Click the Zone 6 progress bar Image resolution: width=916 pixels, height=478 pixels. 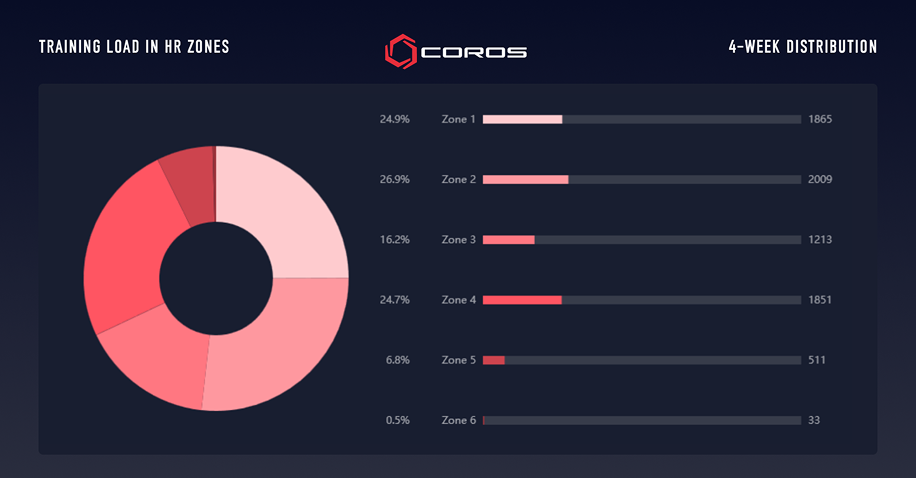point(642,420)
